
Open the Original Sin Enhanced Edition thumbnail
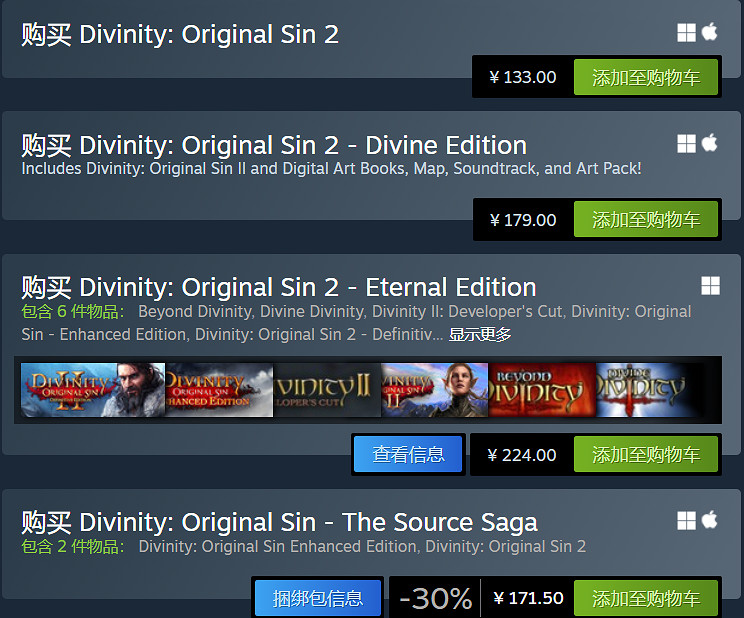coord(219,390)
